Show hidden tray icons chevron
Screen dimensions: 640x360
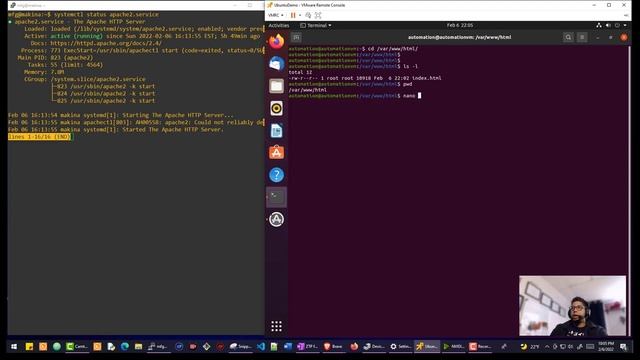(547, 347)
